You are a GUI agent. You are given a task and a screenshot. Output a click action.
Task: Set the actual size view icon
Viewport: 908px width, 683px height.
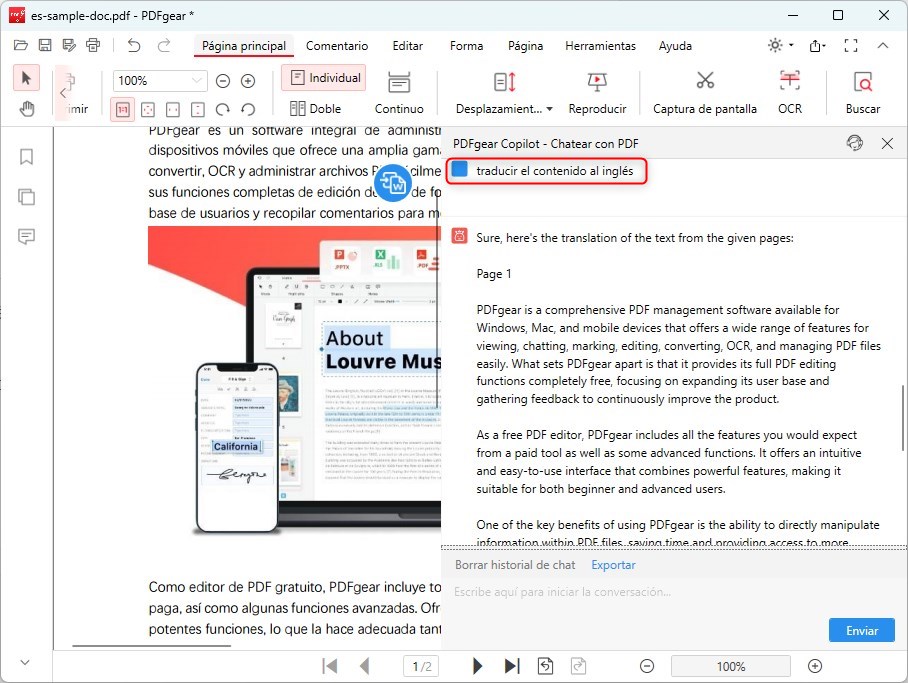coord(123,109)
